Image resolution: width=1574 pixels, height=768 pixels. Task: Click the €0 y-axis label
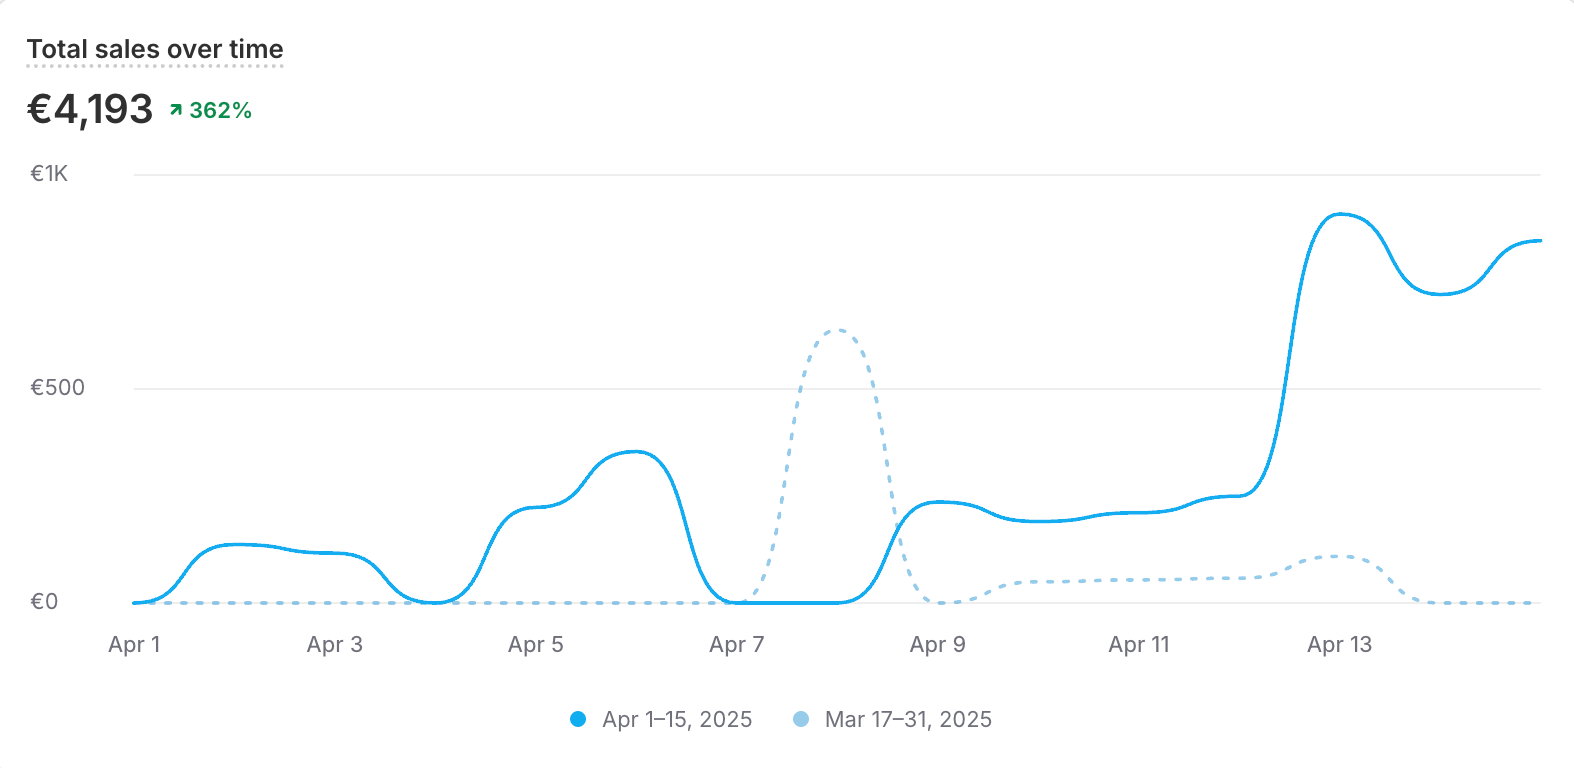44,602
